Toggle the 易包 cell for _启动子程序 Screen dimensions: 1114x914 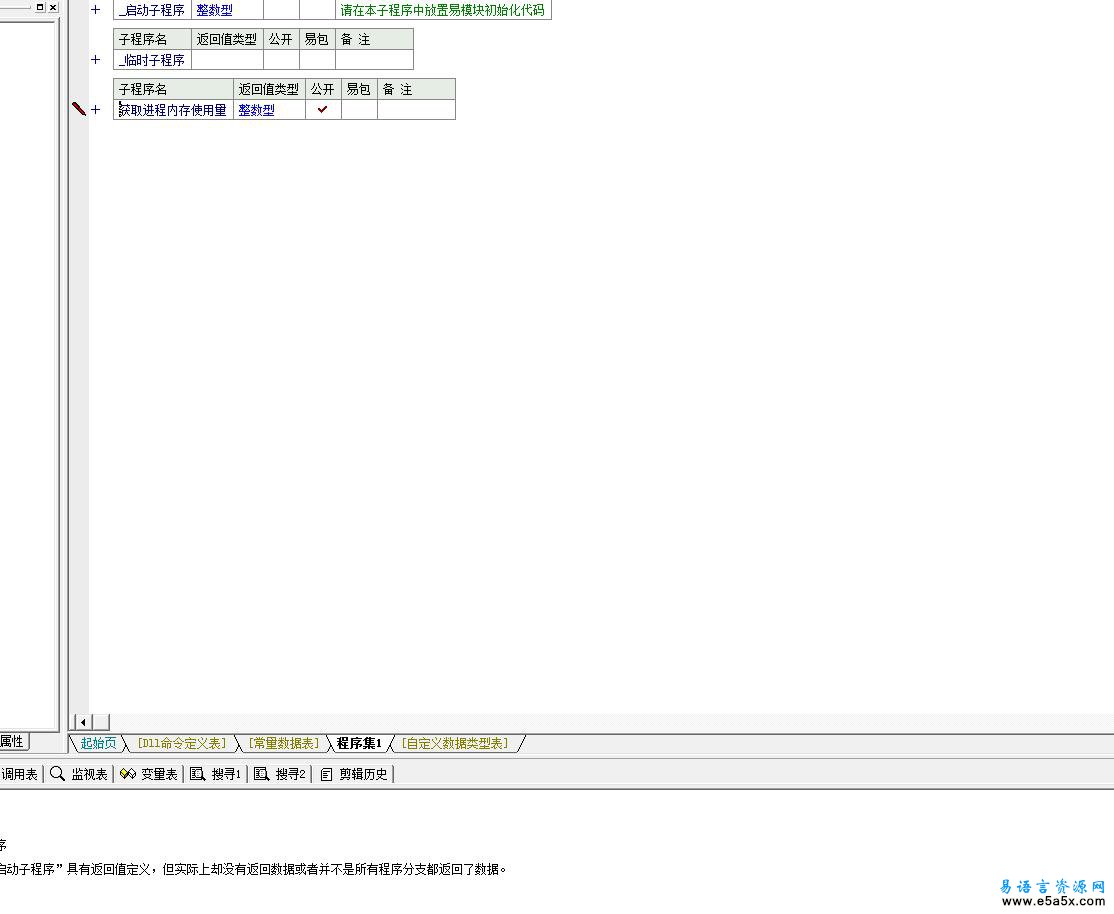coord(317,10)
